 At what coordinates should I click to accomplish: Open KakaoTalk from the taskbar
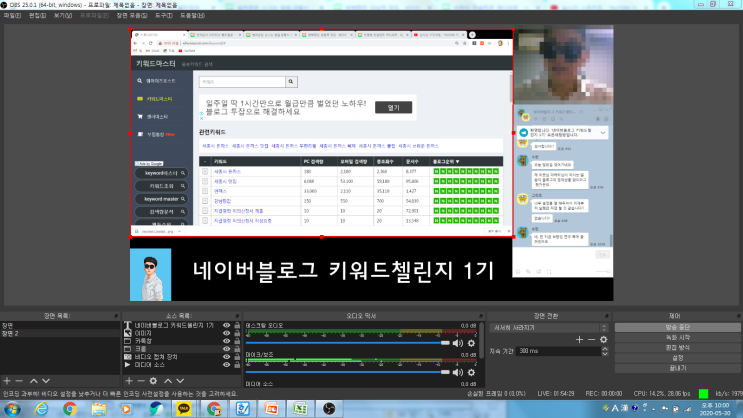click(x=184, y=409)
